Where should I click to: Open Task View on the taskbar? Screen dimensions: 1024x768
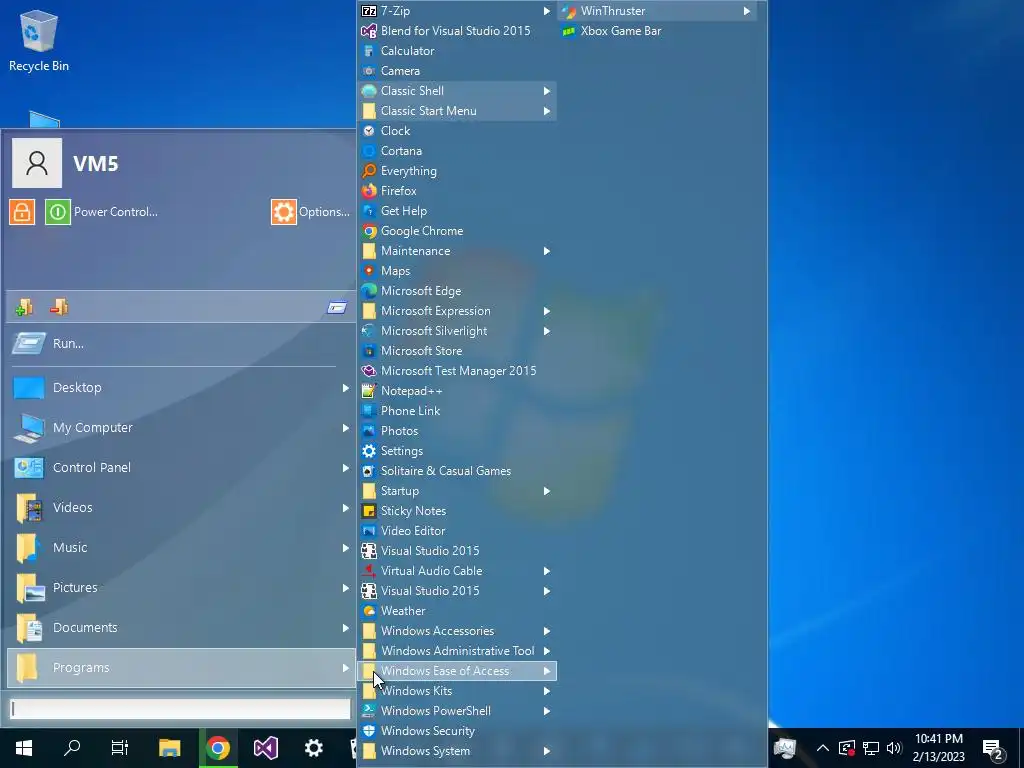120,748
